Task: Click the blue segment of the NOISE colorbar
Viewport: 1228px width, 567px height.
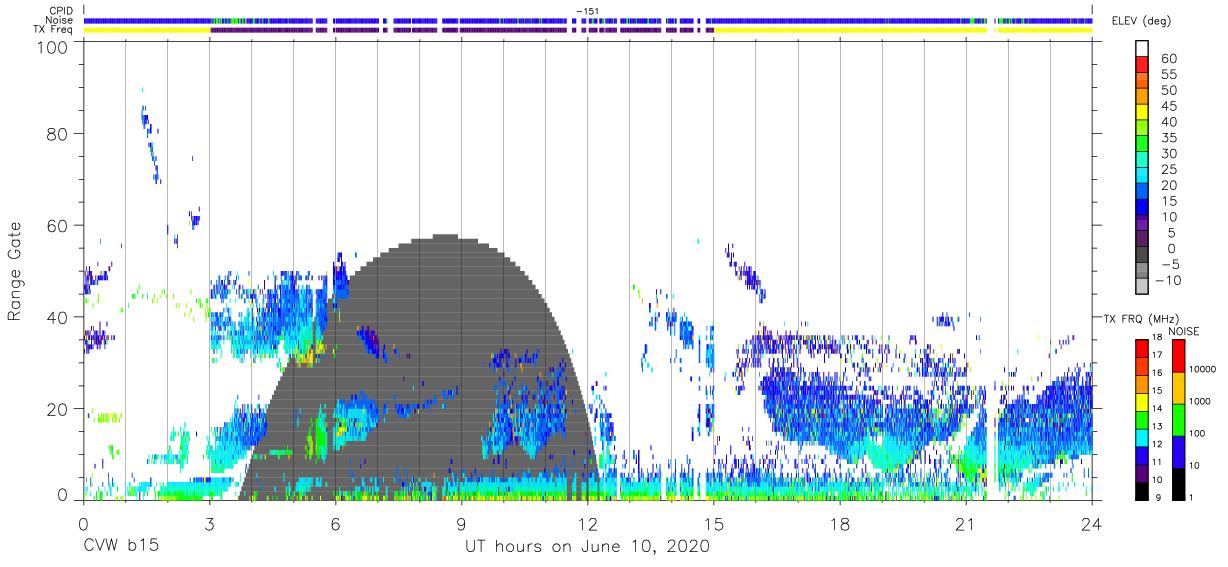Action: pos(1178,451)
